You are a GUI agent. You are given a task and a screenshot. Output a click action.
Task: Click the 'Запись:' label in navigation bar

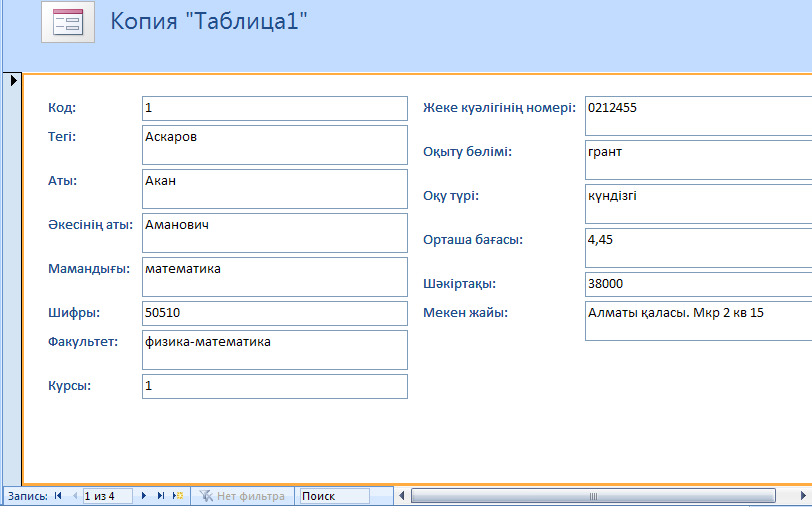pyautogui.click(x=27, y=496)
